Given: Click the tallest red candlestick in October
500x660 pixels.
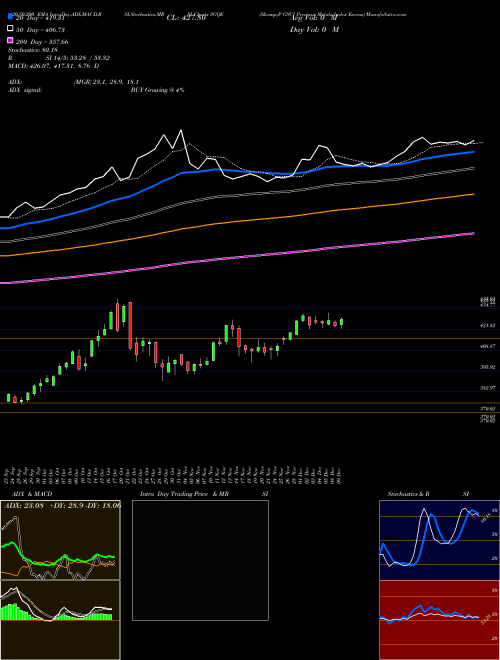Looking at the screenshot, I should 130,325.
